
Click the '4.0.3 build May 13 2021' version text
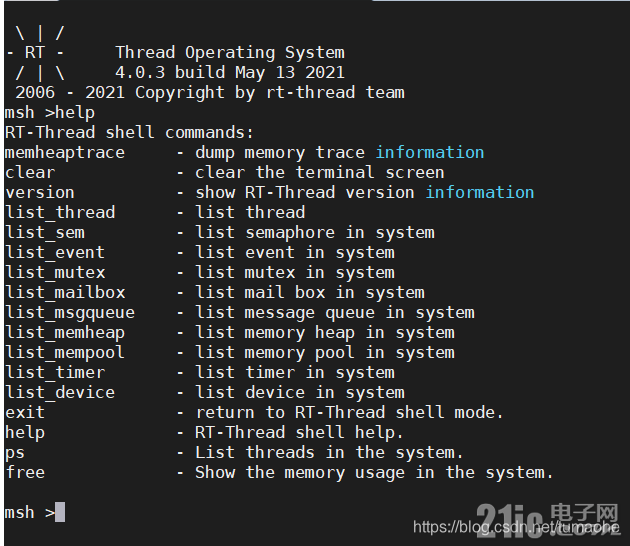230,73
